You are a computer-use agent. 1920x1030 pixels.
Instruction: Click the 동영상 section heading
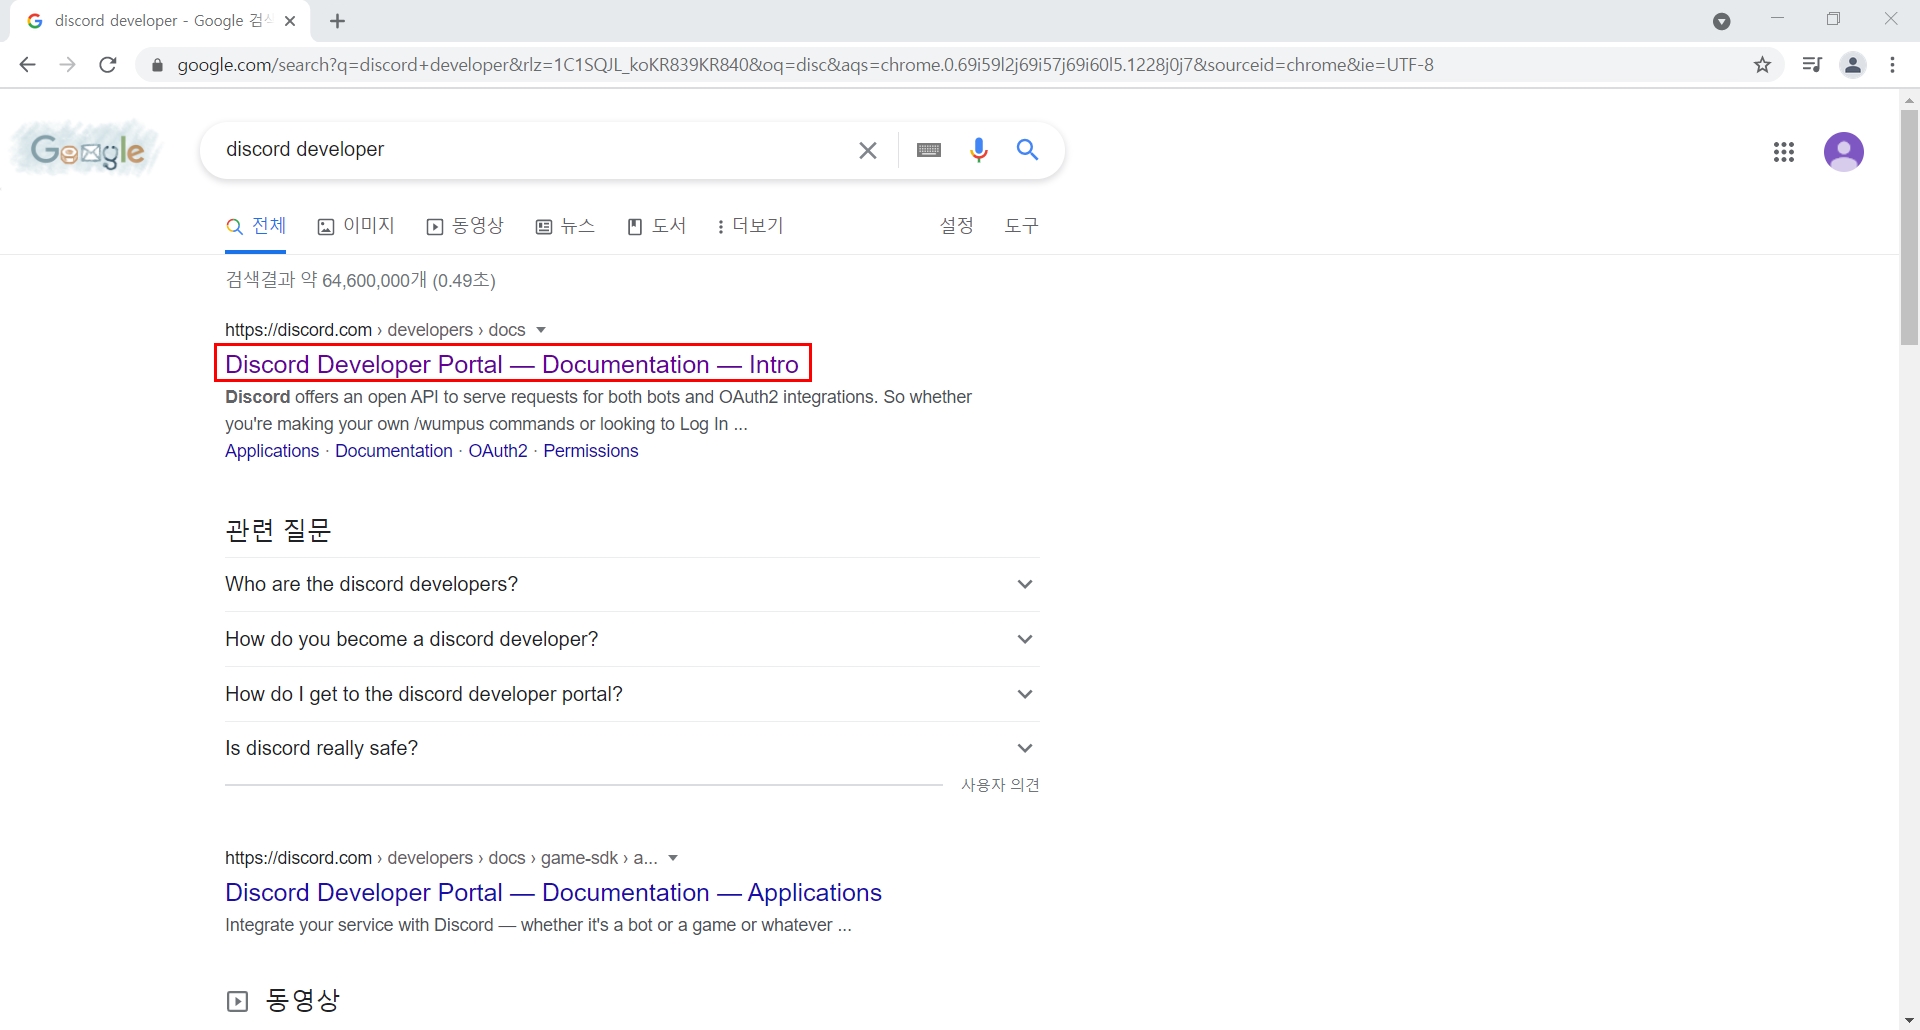303,1000
